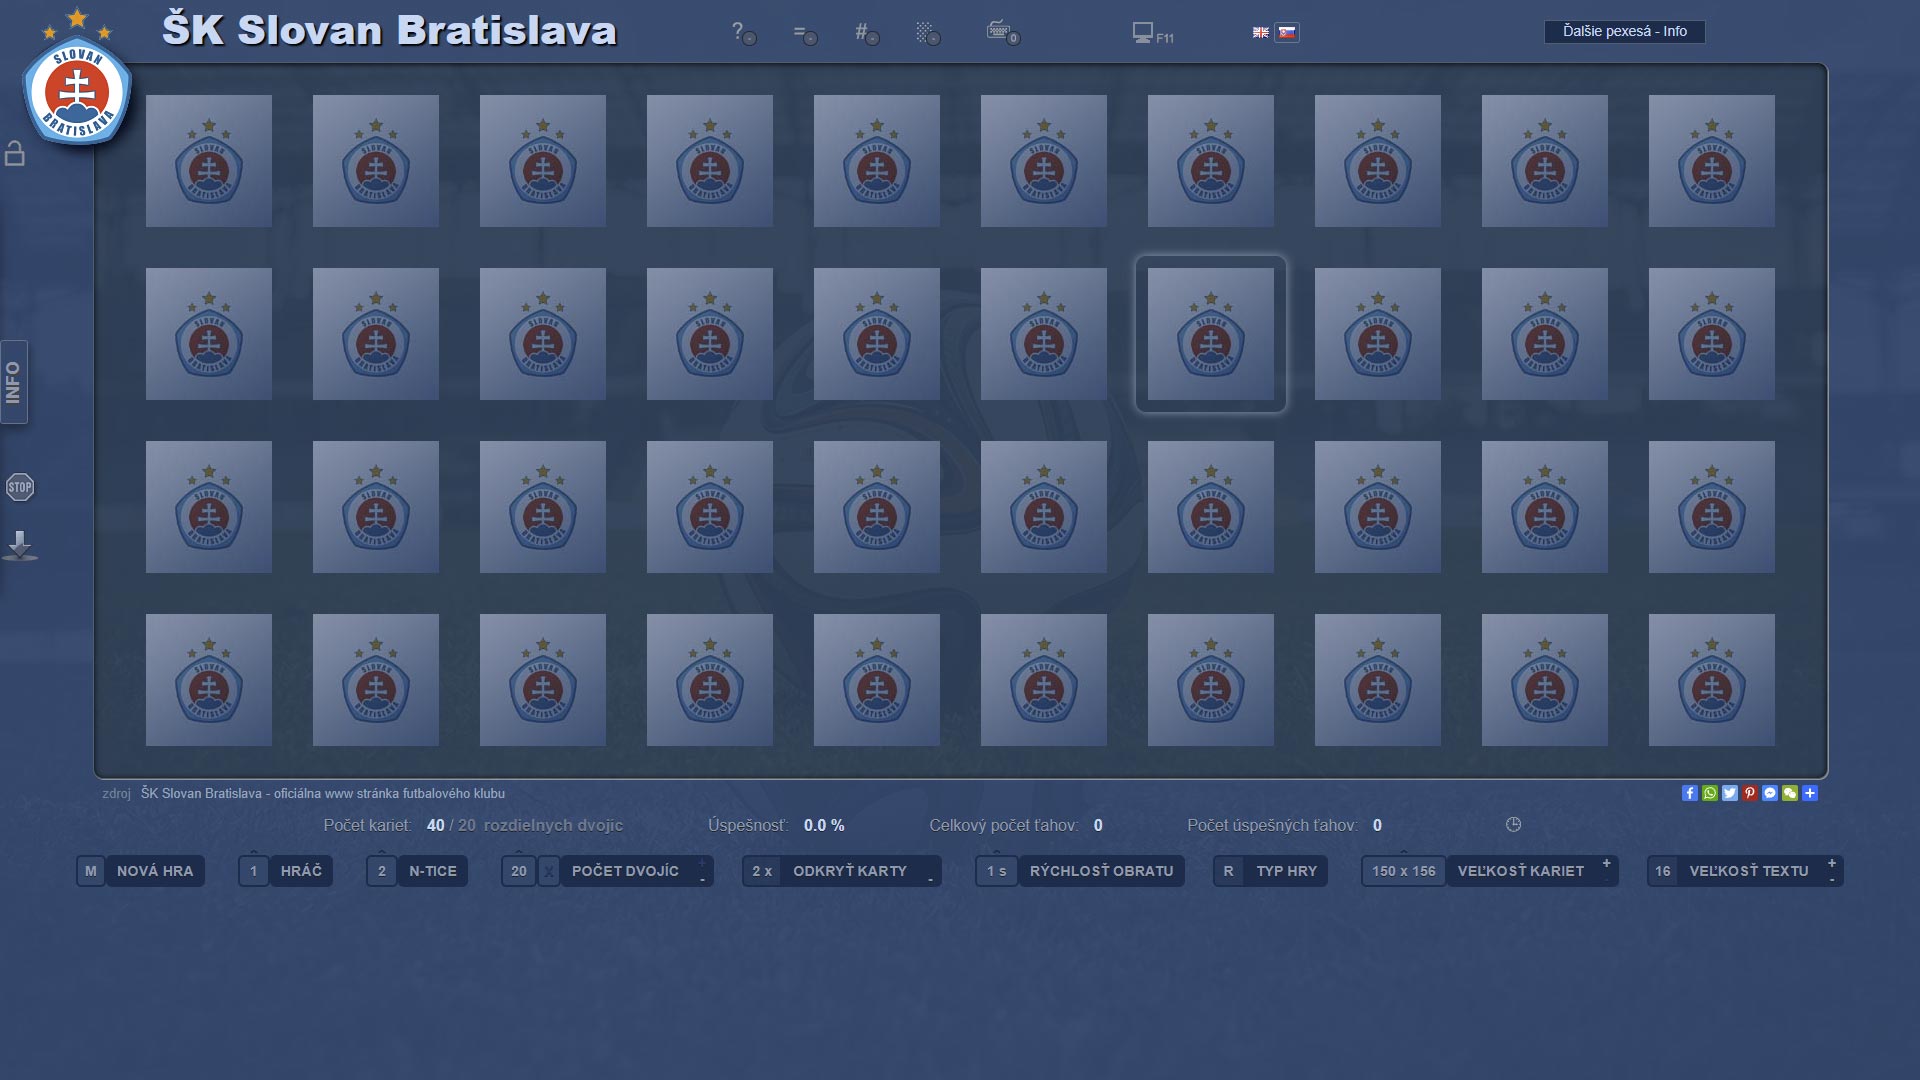The image size is (1920, 1080).
Task: Click the download arrow icon
Action: click(20, 546)
